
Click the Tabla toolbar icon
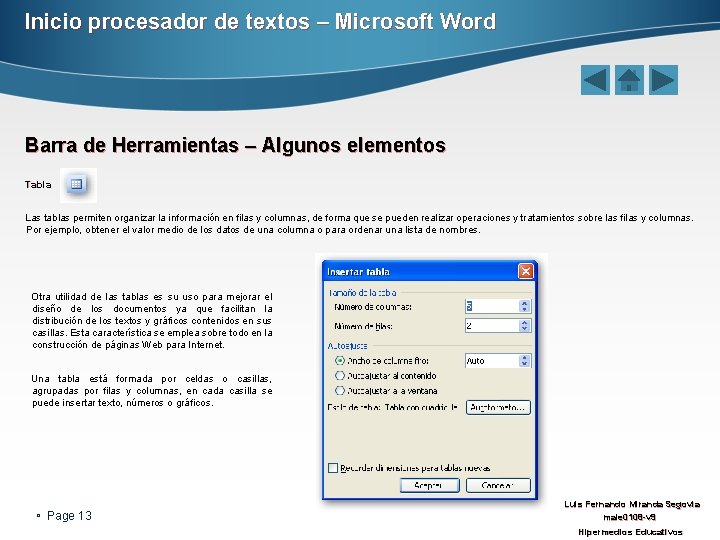78,185
